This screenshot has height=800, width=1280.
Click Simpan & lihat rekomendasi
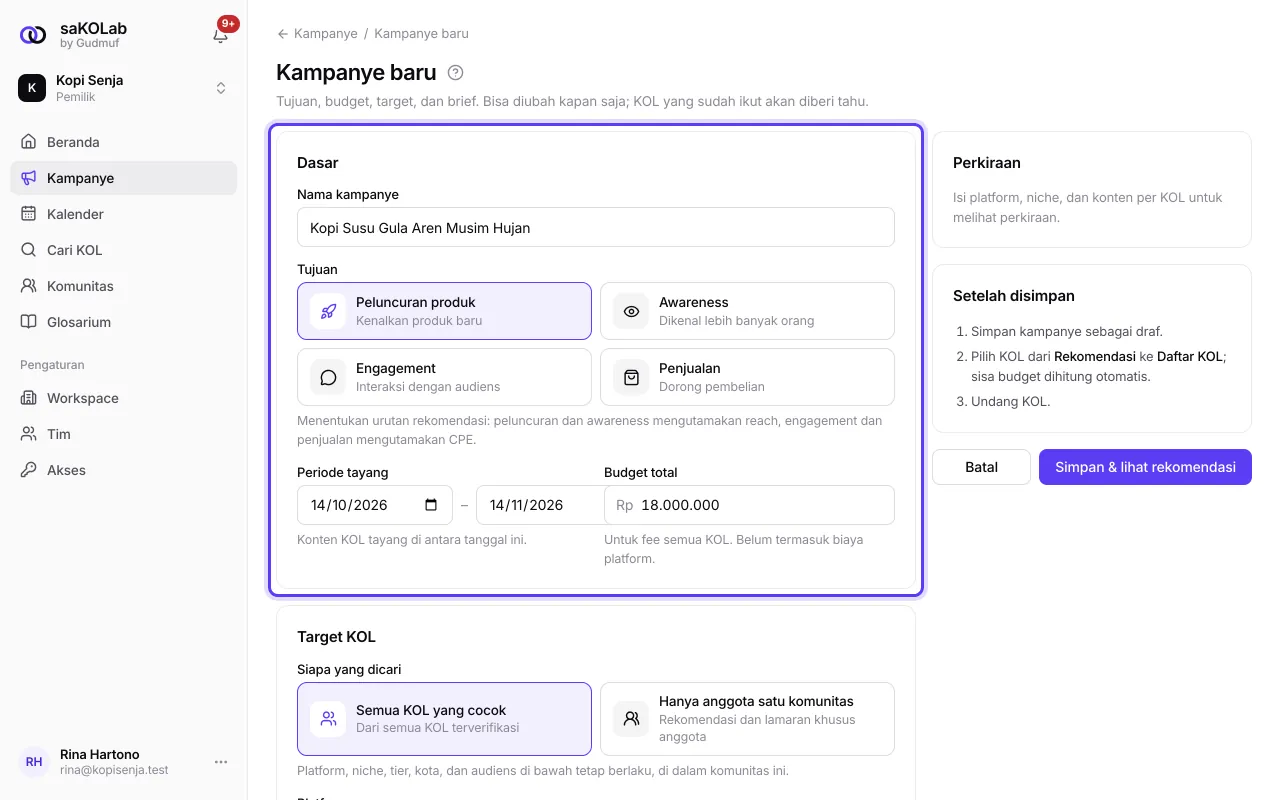coord(1145,467)
